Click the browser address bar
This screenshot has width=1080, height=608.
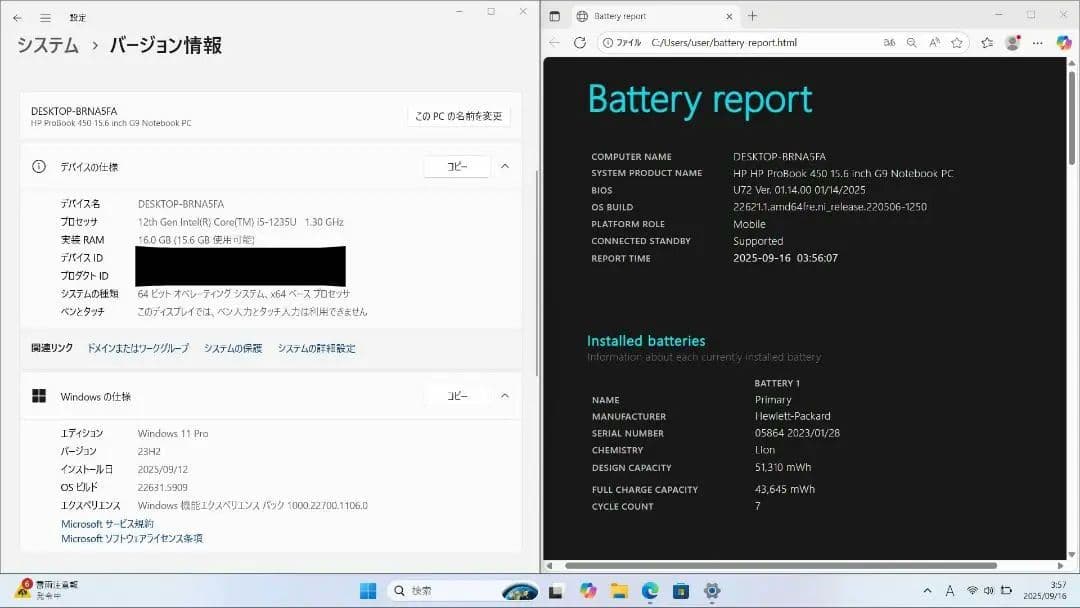700,42
